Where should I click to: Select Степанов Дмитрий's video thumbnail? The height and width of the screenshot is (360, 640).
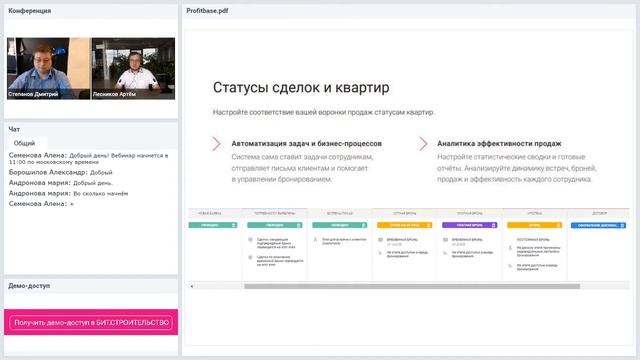click(48, 69)
